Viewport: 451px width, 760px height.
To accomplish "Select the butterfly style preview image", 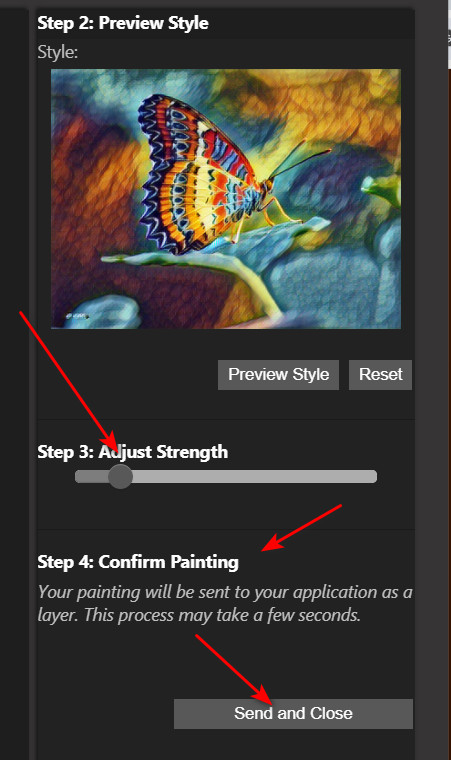I will coord(226,199).
